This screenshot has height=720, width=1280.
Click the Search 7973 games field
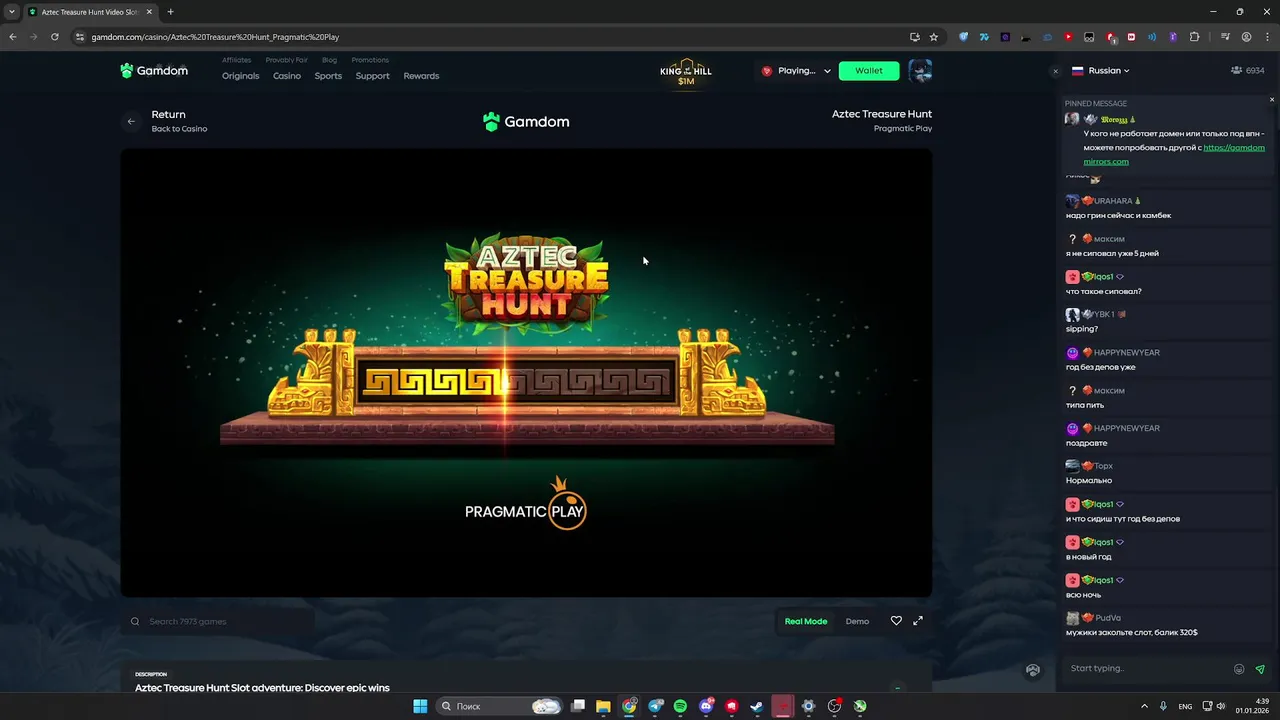click(218, 621)
